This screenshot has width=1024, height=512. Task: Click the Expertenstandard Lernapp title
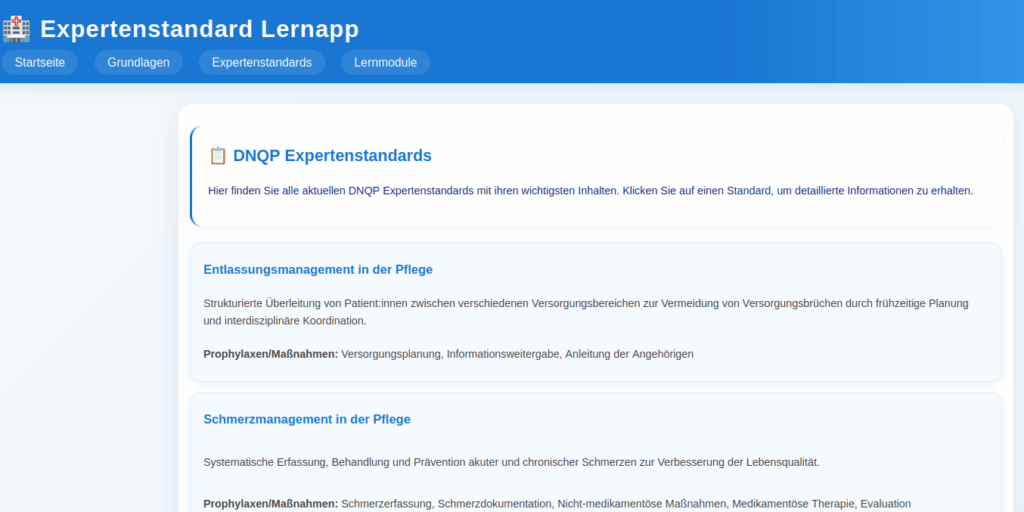point(199,29)
